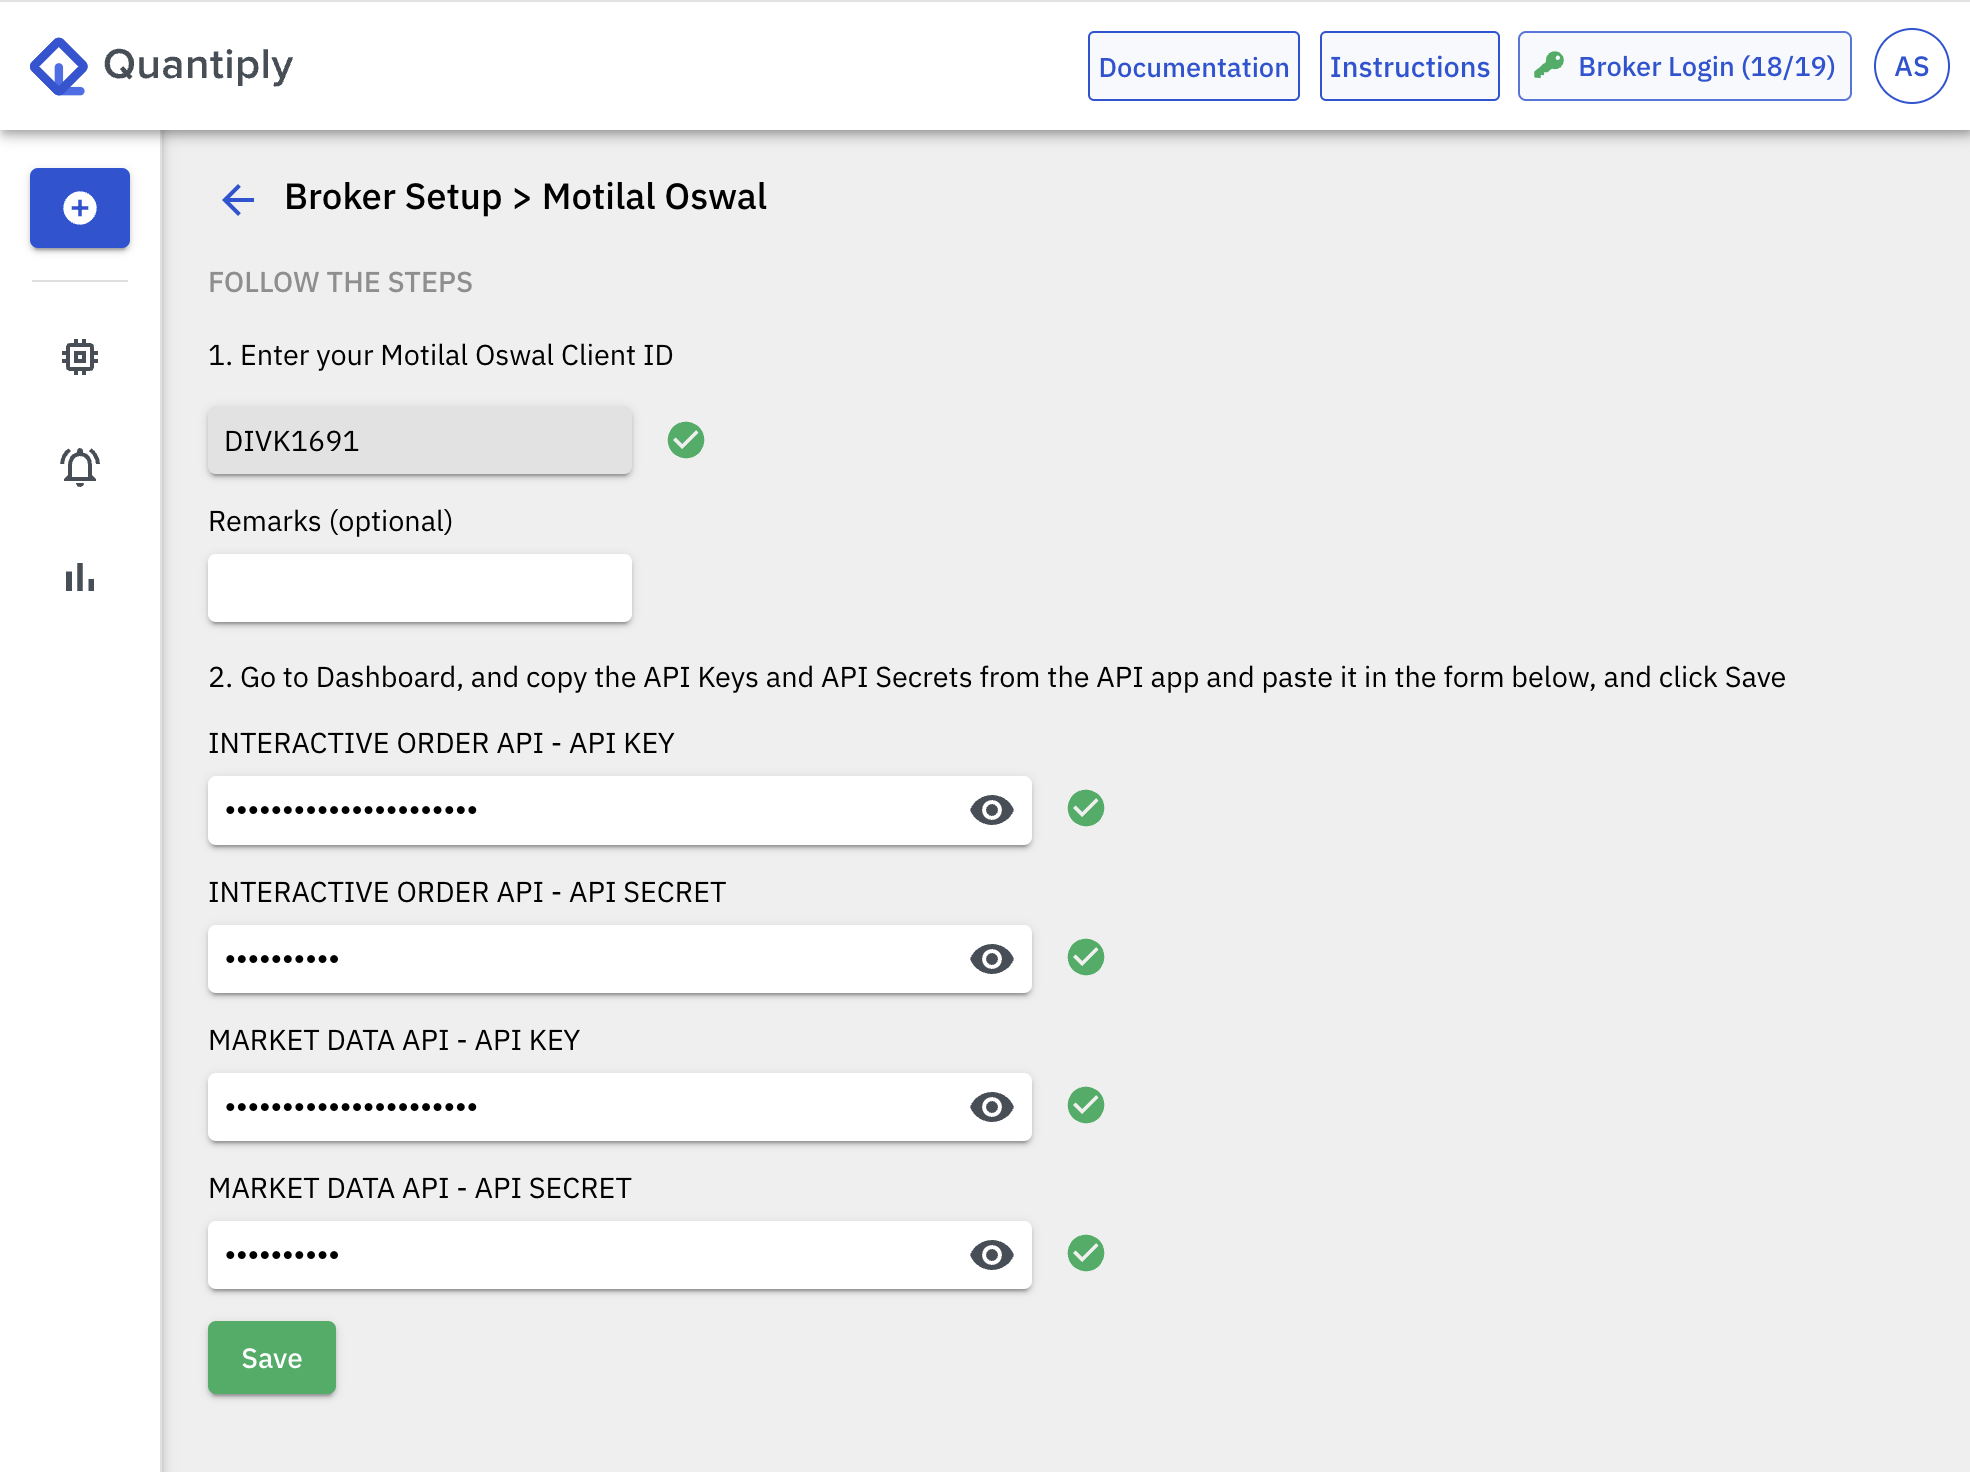Toggle visibility of Market Data API Secret
This screenshot has height=1472, width=1970.
(992, 1255)
